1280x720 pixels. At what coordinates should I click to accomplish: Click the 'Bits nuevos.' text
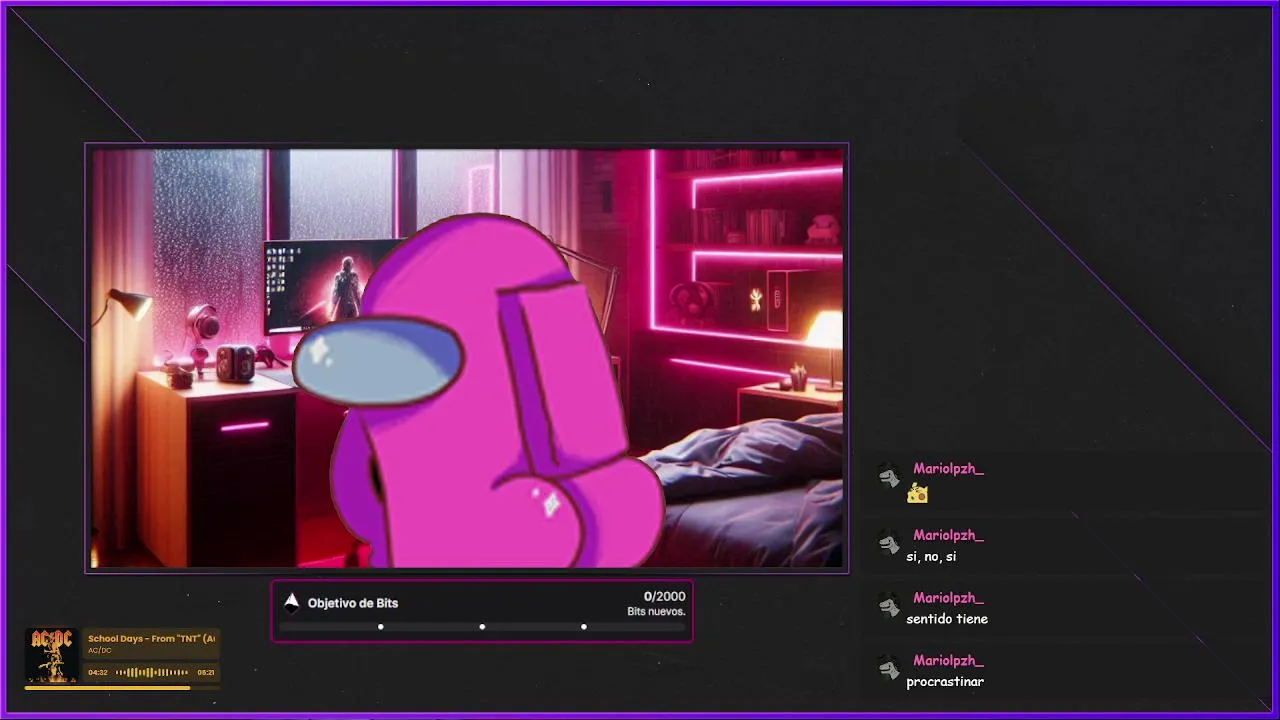pos(656,611)
